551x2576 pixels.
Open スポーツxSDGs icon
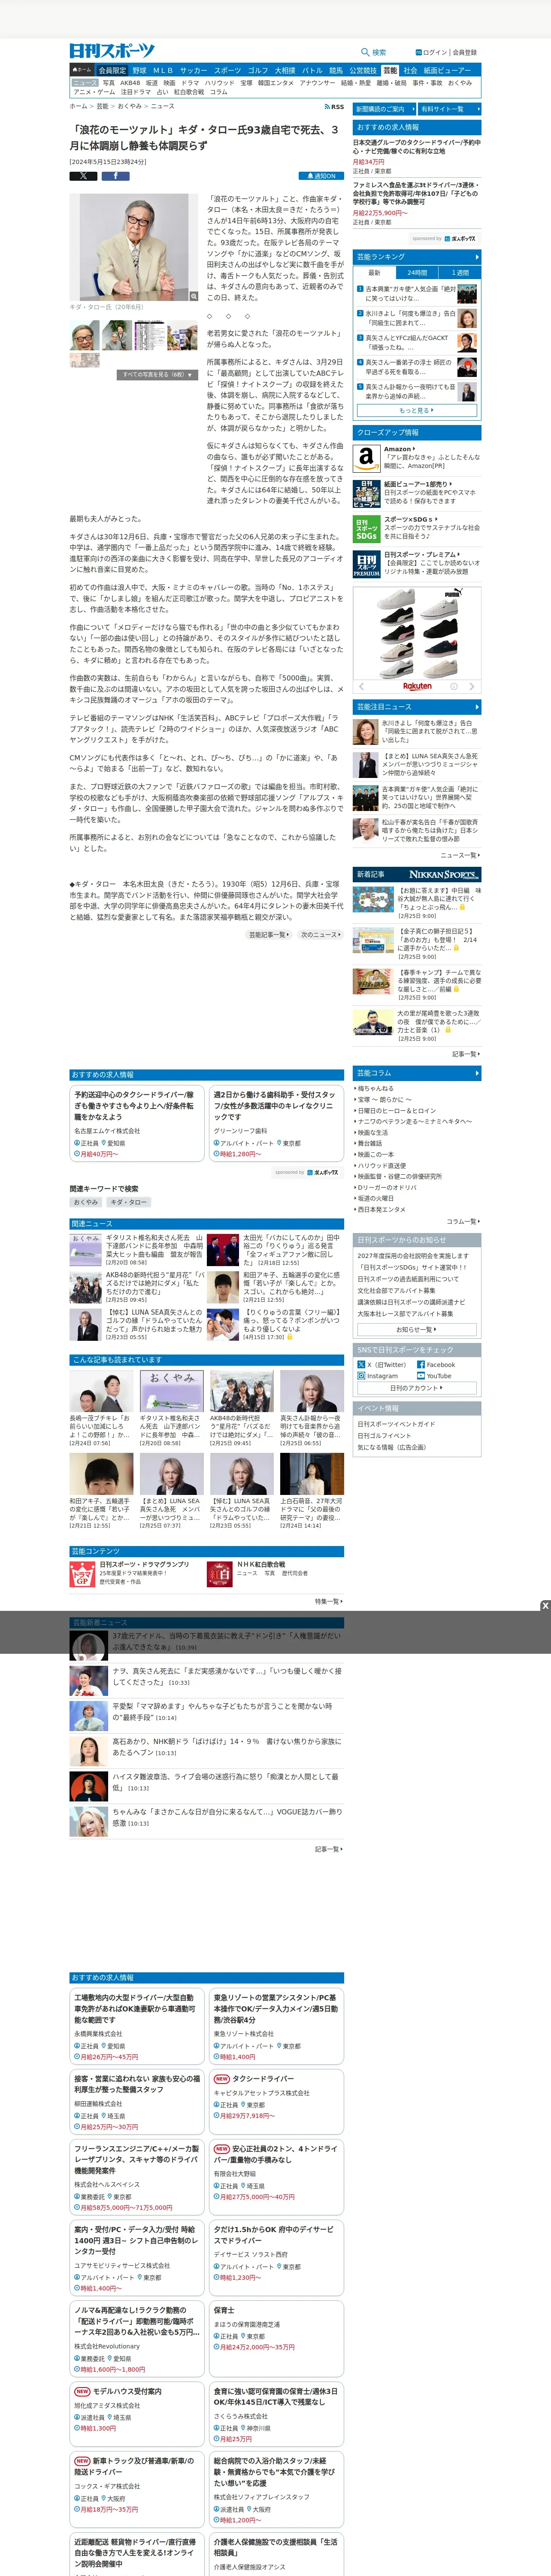[x=366, y=529]
